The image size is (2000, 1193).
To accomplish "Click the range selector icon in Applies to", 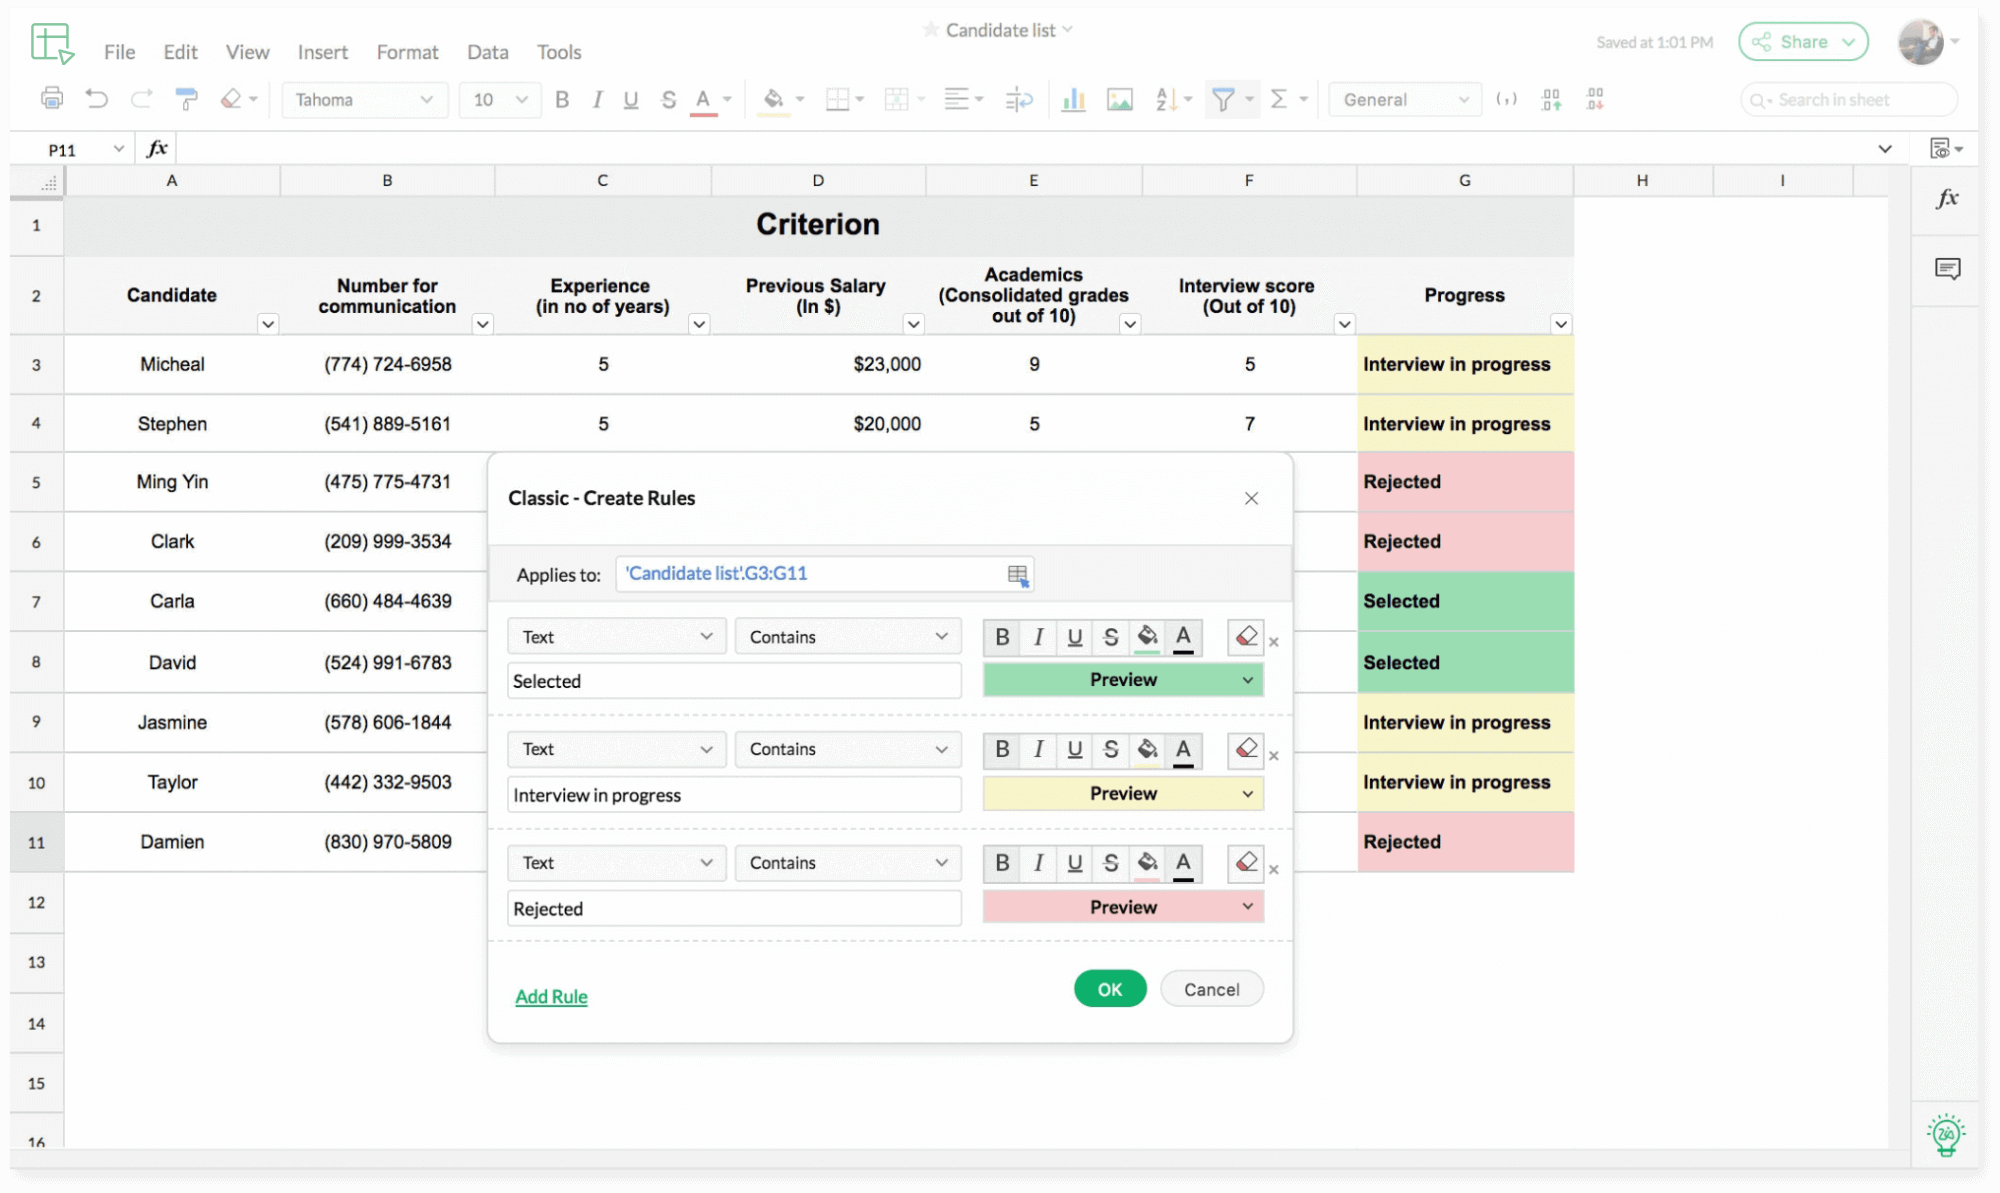I will pyautogui.click(x=1017, y=575).
